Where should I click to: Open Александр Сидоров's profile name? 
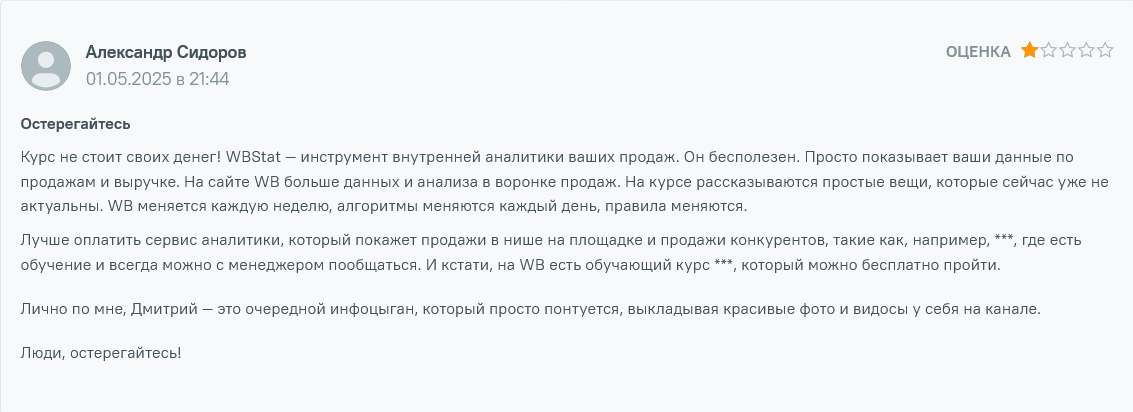166,52
